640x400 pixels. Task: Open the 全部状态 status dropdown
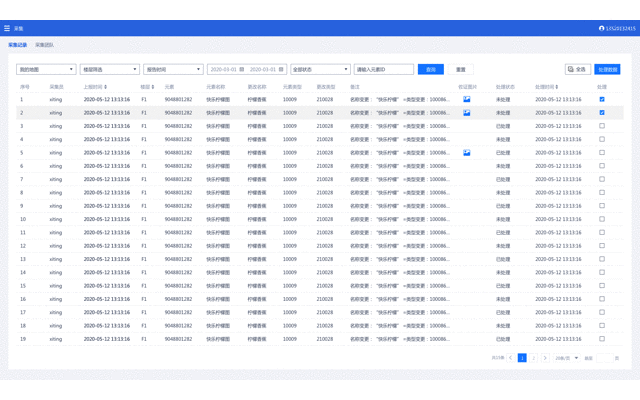tap(320, 70)
